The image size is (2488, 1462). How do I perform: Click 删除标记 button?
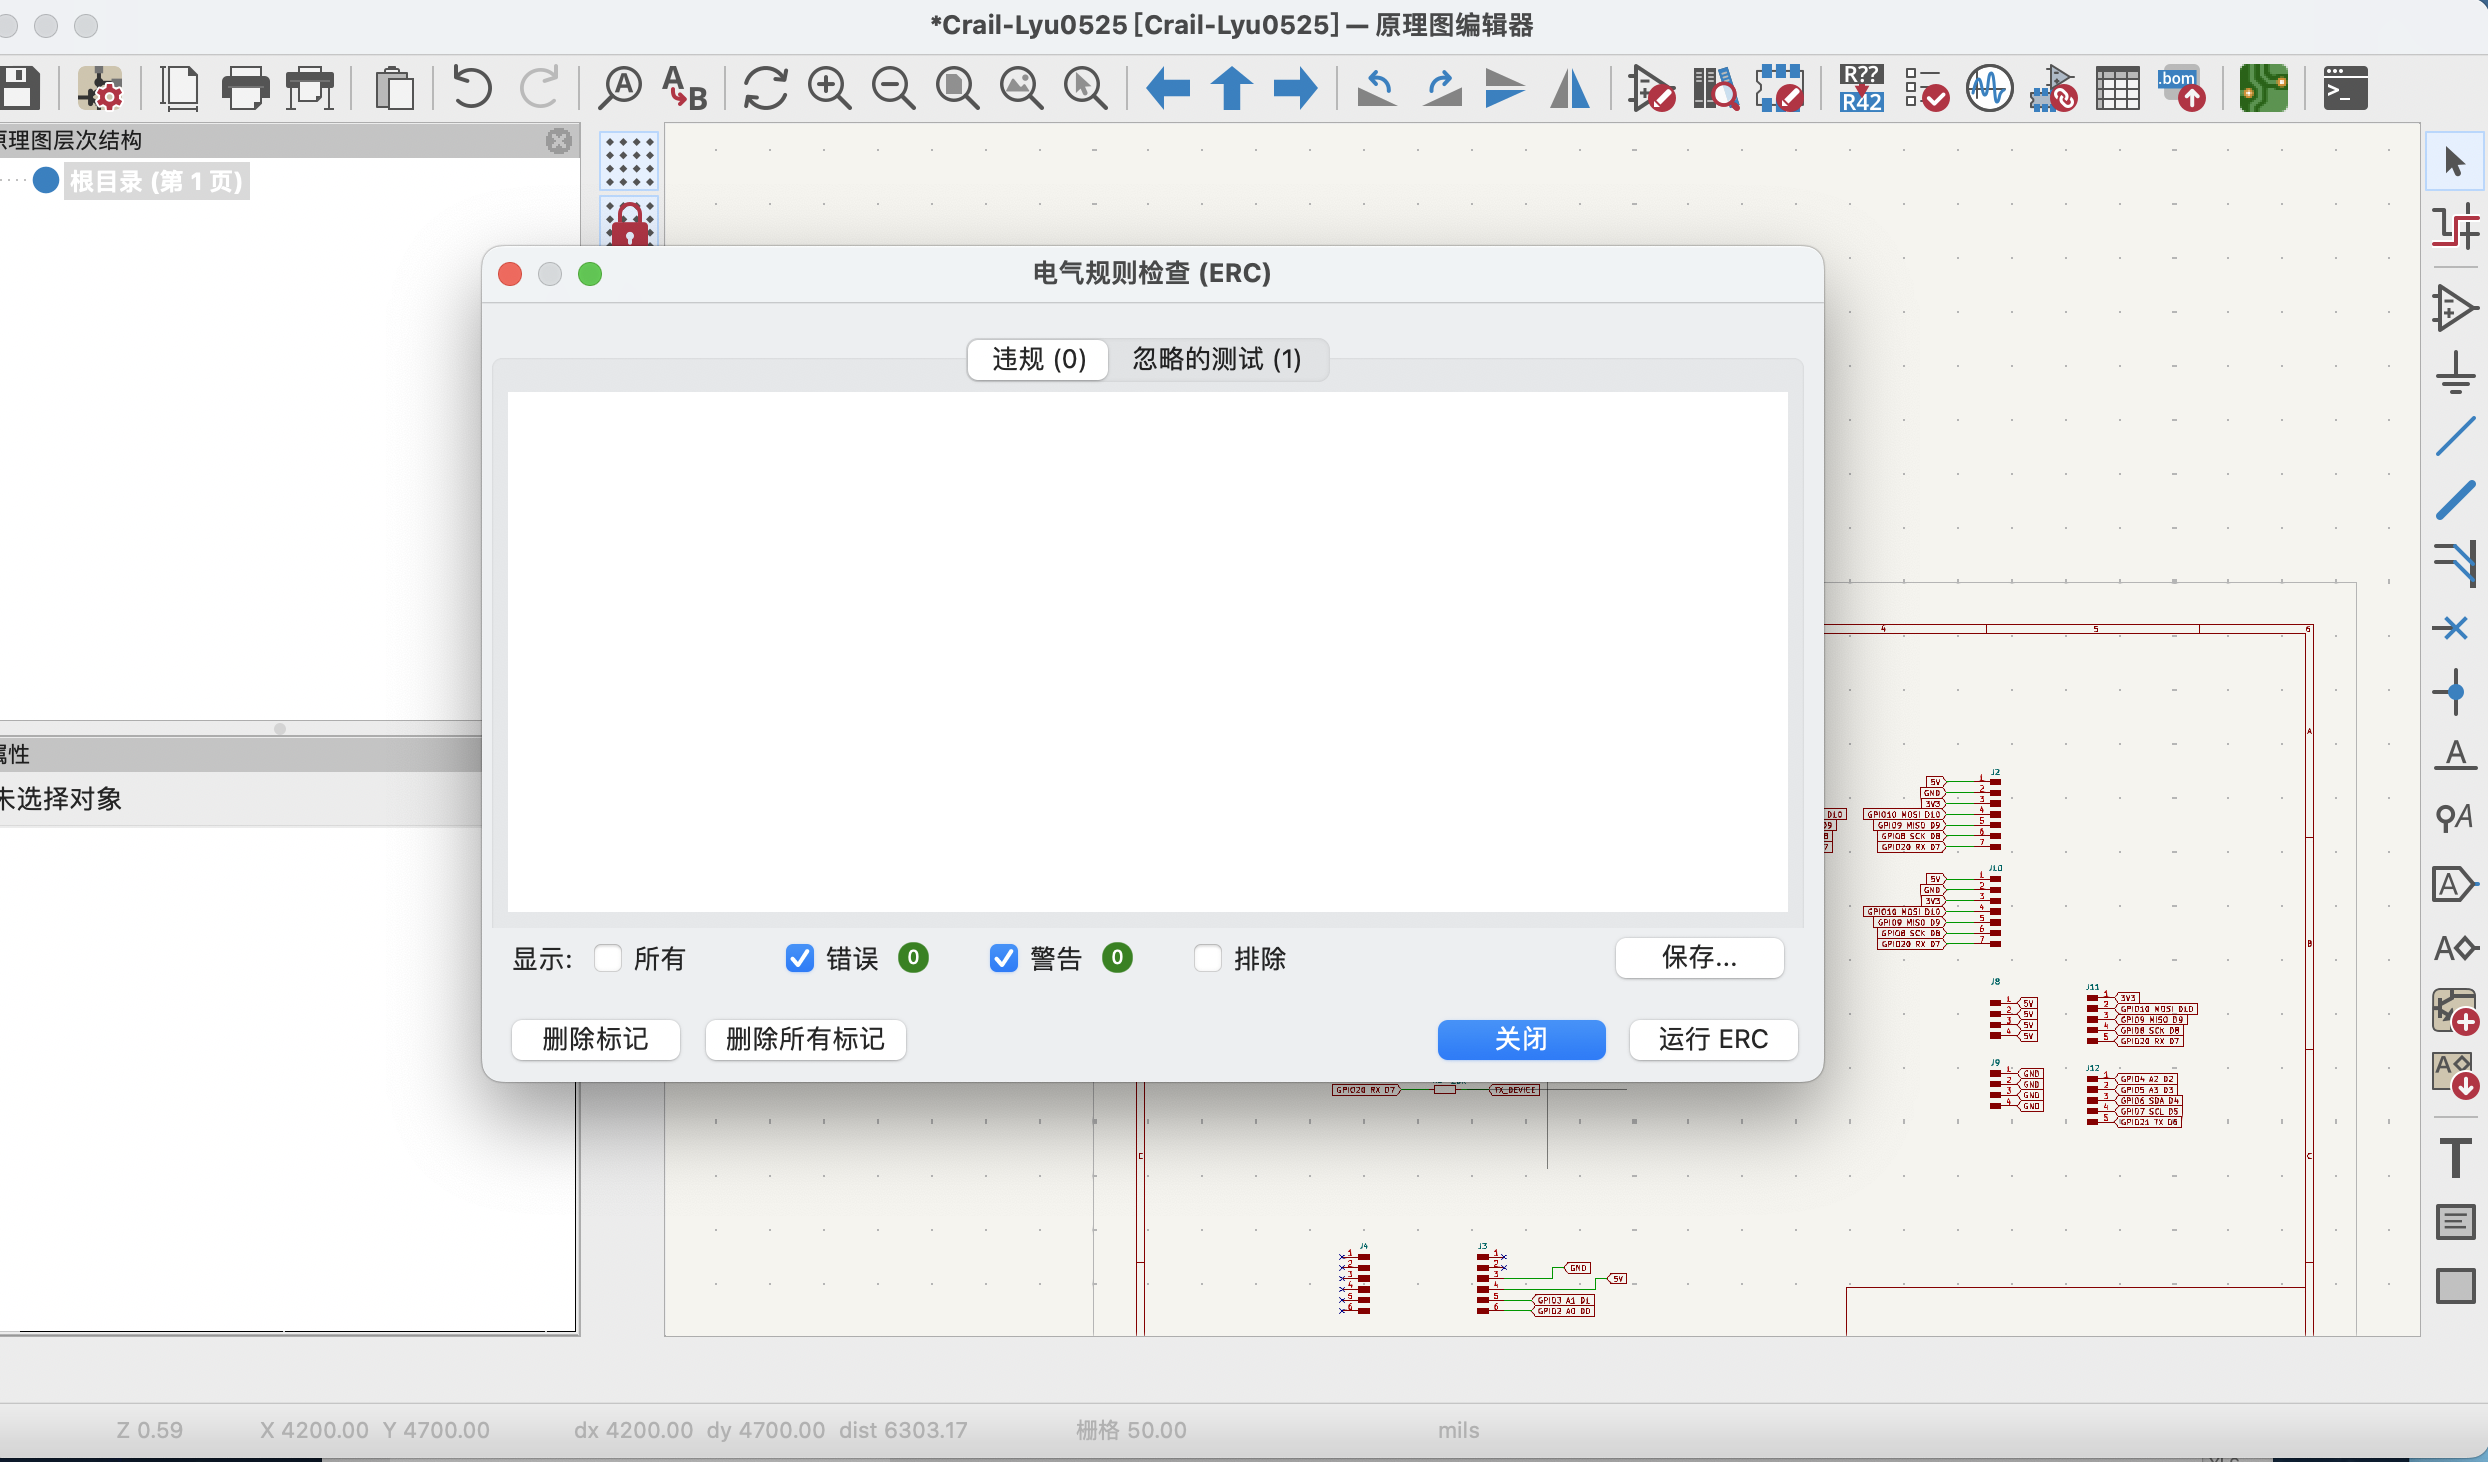(x=596, y=1039)
